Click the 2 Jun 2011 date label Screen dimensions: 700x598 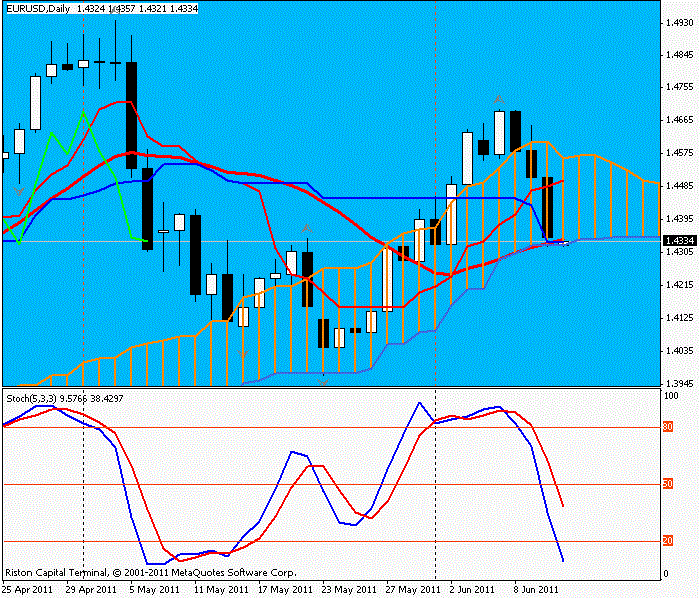472,590
